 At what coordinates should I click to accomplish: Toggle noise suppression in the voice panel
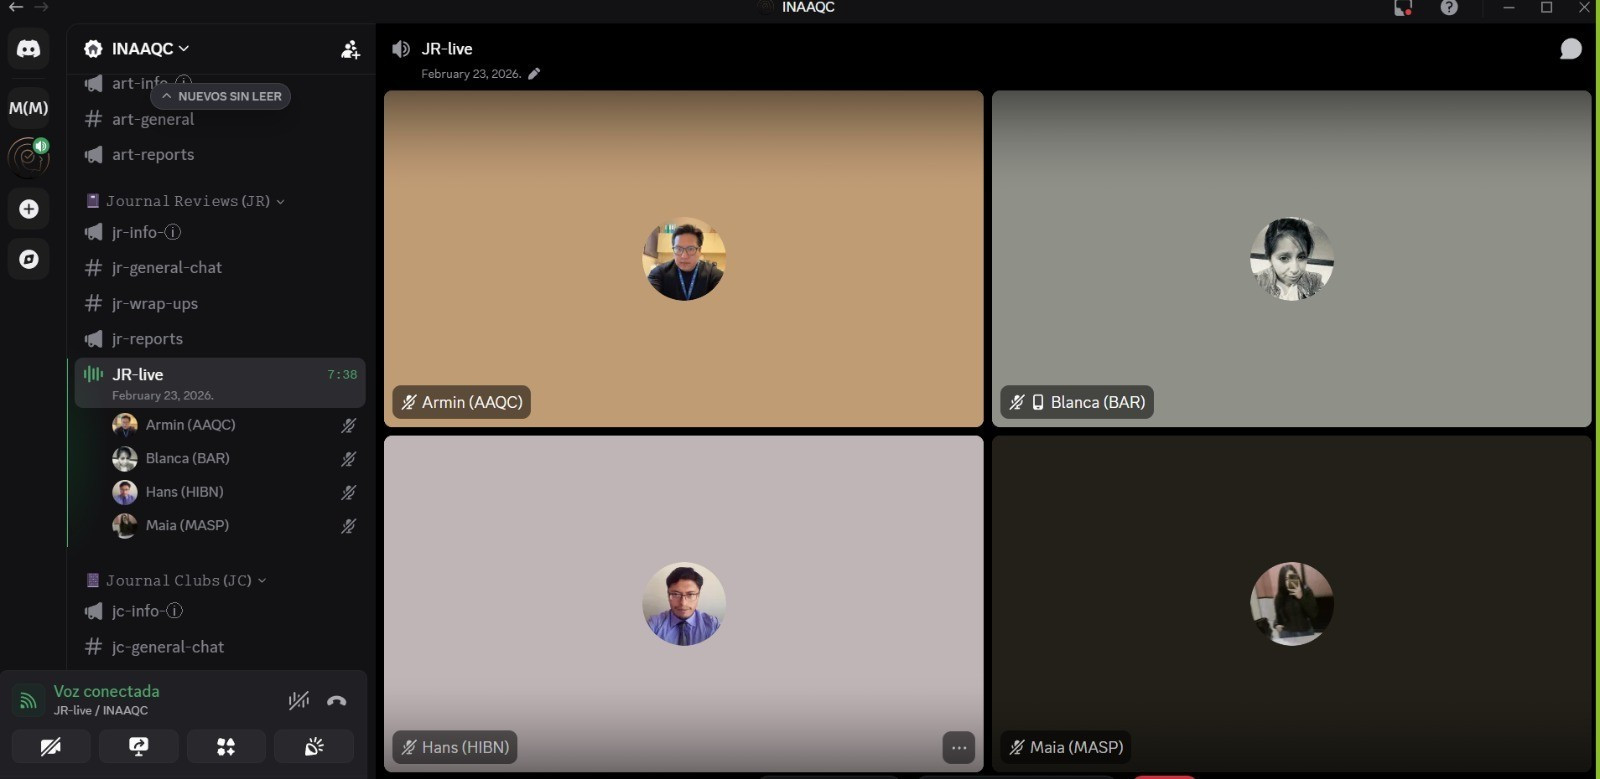[298, 701]
